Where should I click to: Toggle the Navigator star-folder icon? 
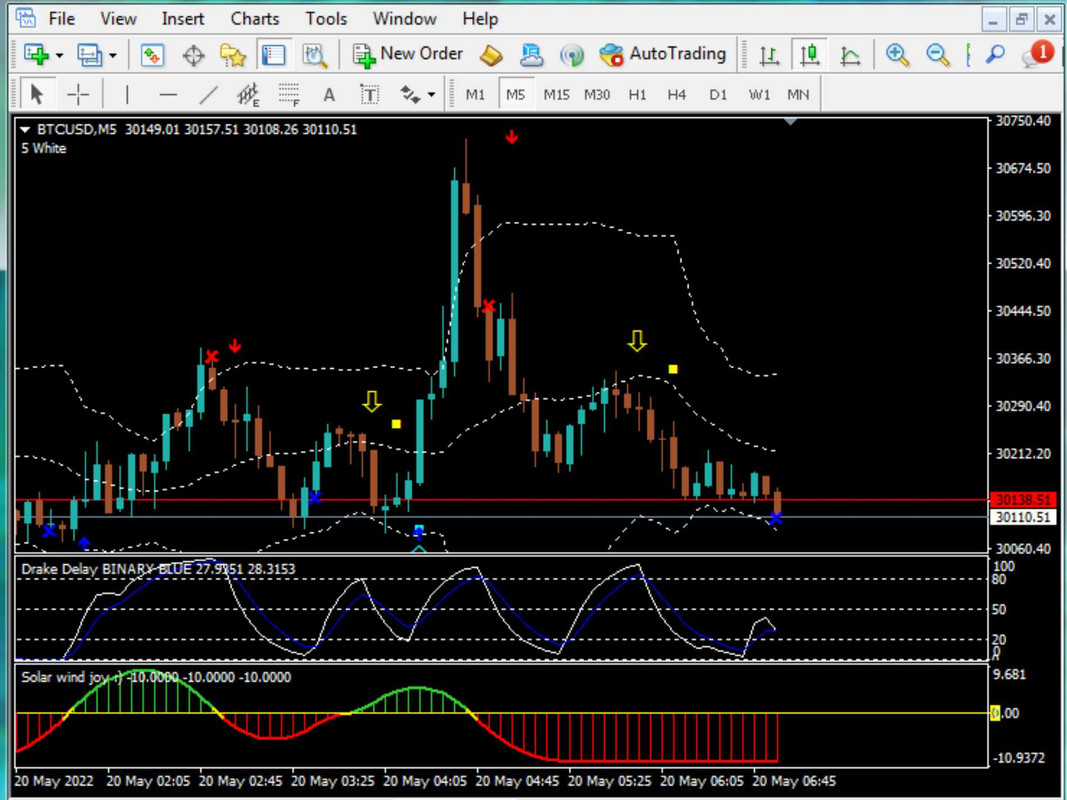[233, 54]
